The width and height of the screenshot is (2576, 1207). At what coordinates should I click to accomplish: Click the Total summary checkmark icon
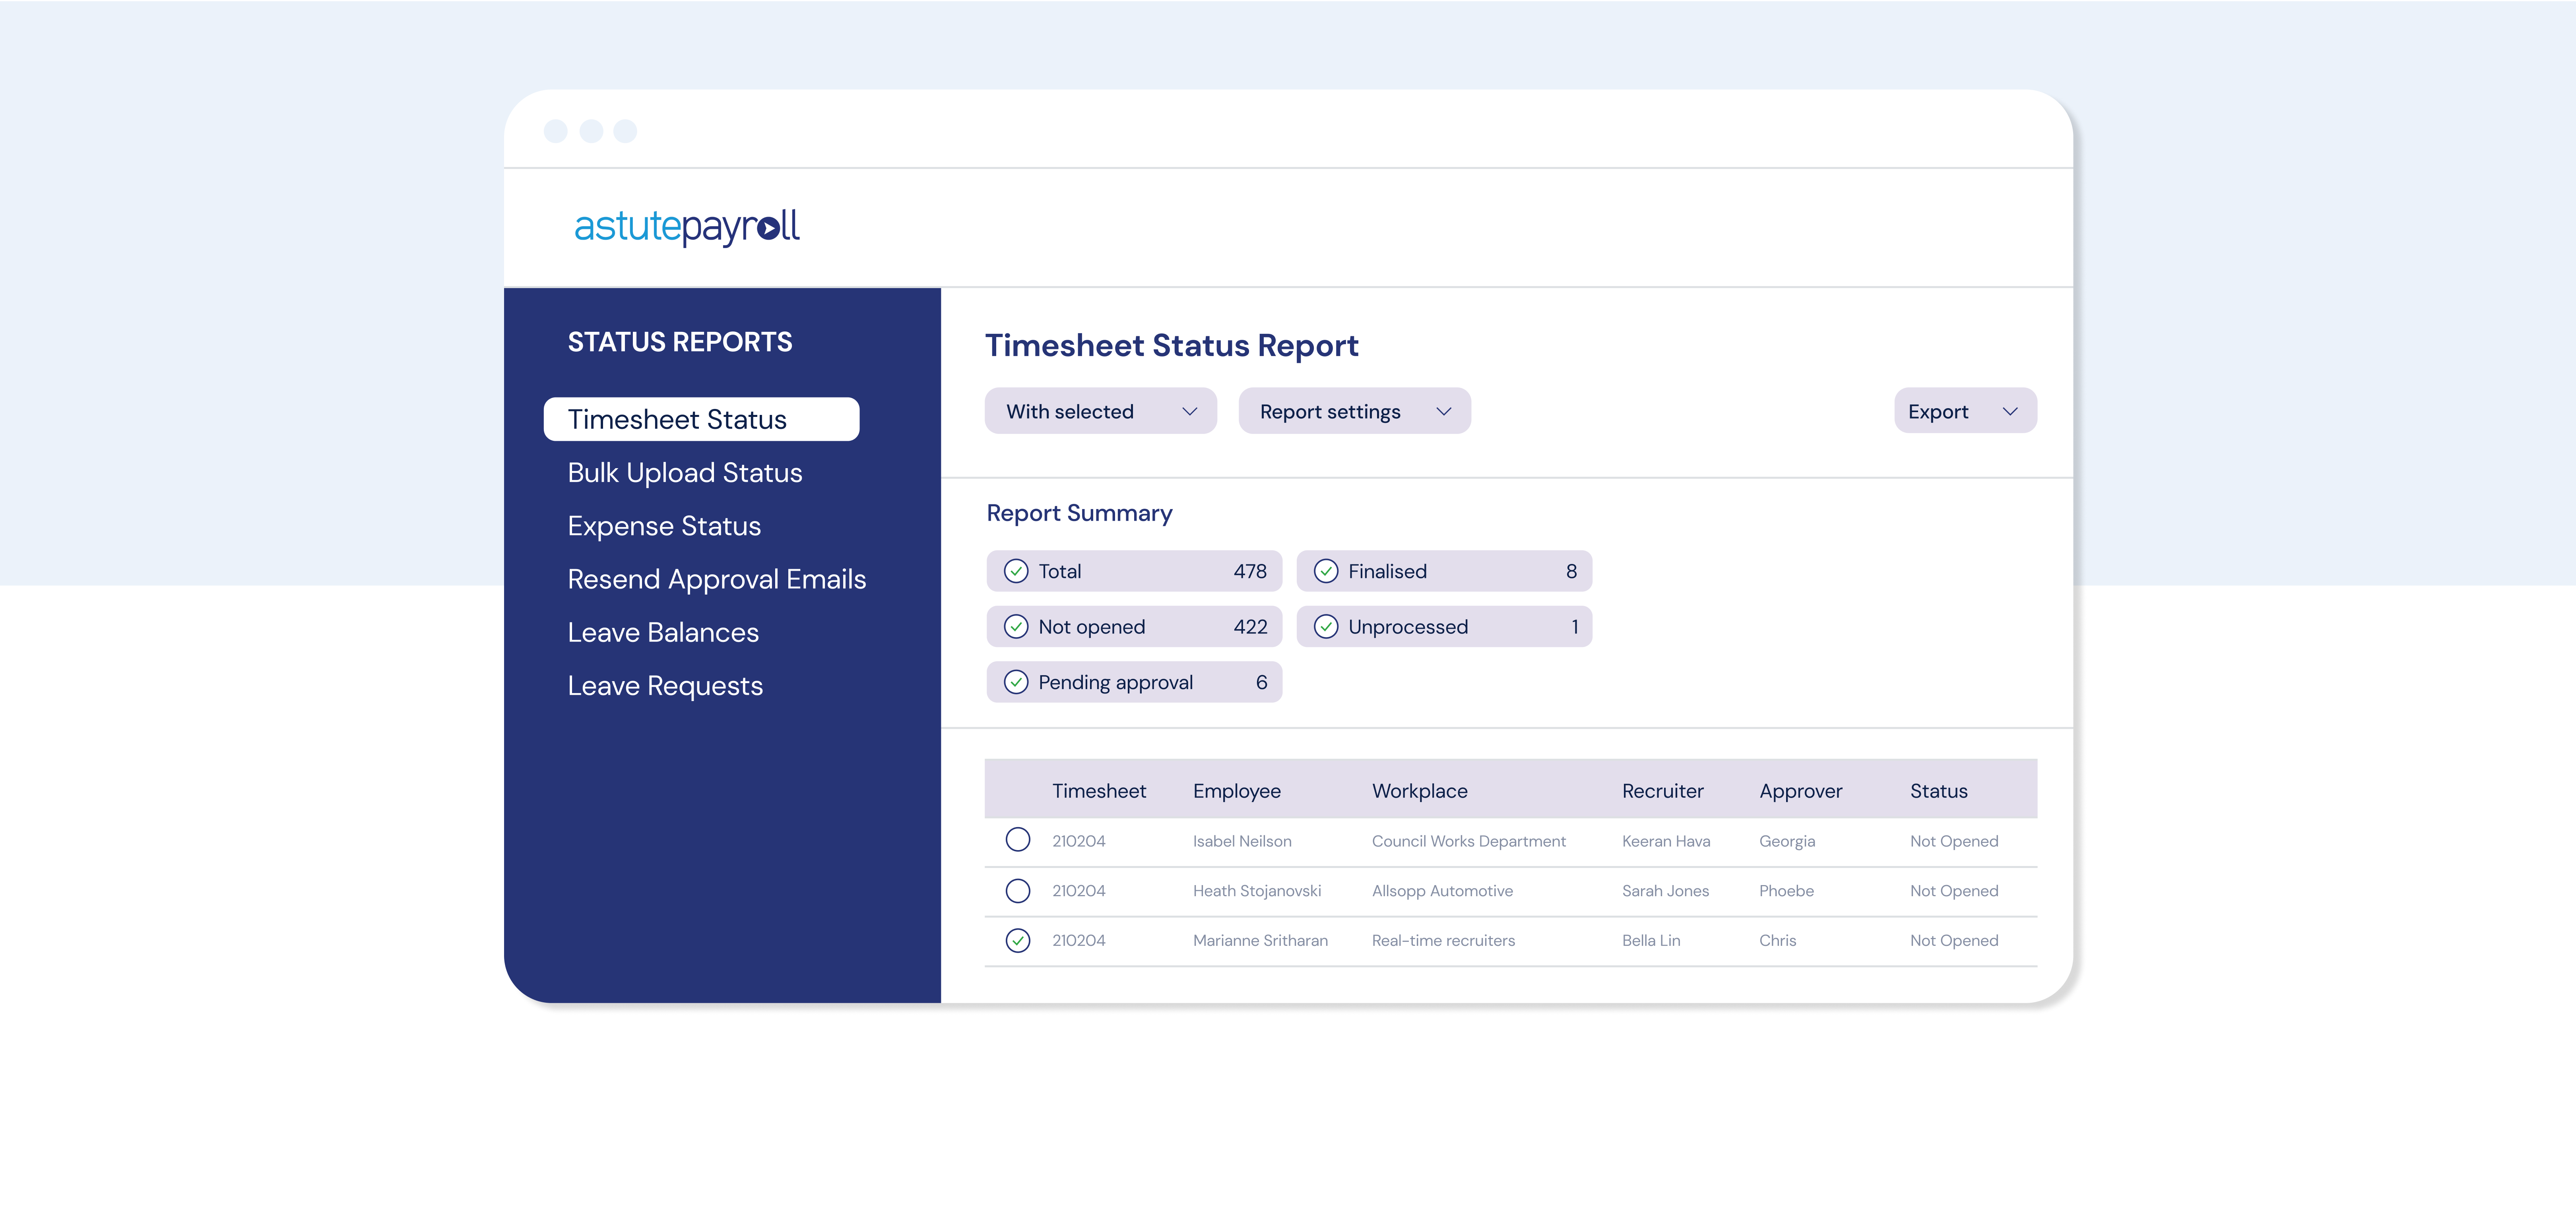point(1016,571)
